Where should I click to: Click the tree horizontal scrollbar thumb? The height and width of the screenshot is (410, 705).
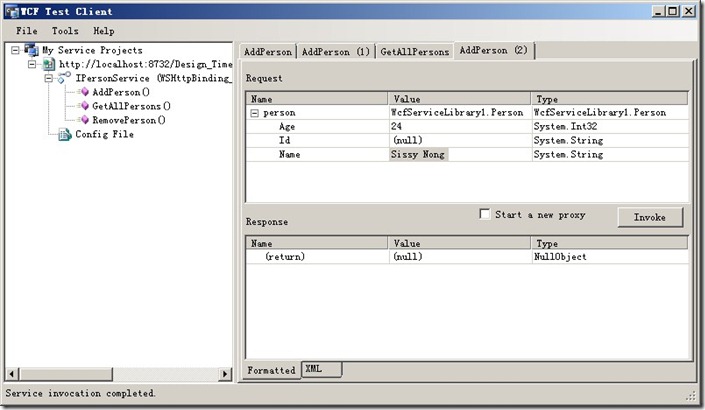tap(66, 374)
